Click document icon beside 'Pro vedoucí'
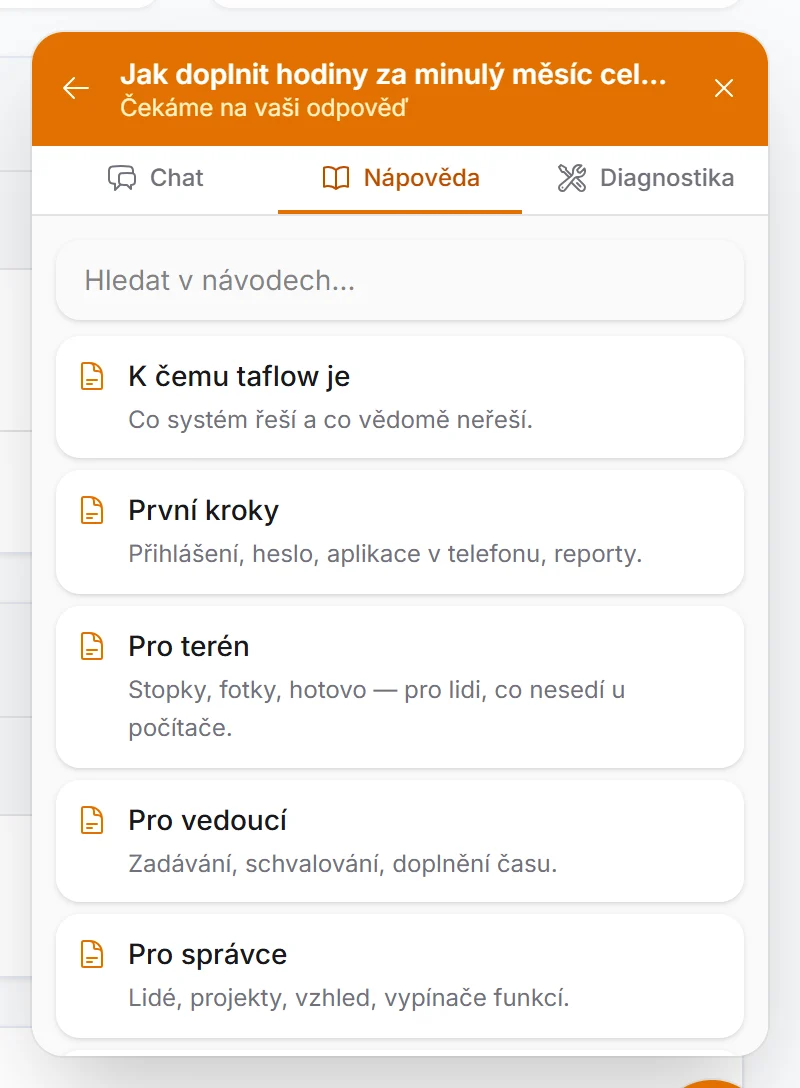The image size is (800, 1088). (x=92, y=820)
